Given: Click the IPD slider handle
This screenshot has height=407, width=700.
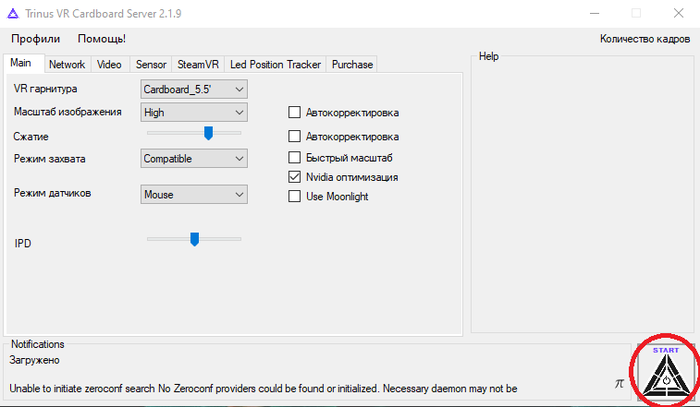Looking at the screenshot, I should pos(195,239).
